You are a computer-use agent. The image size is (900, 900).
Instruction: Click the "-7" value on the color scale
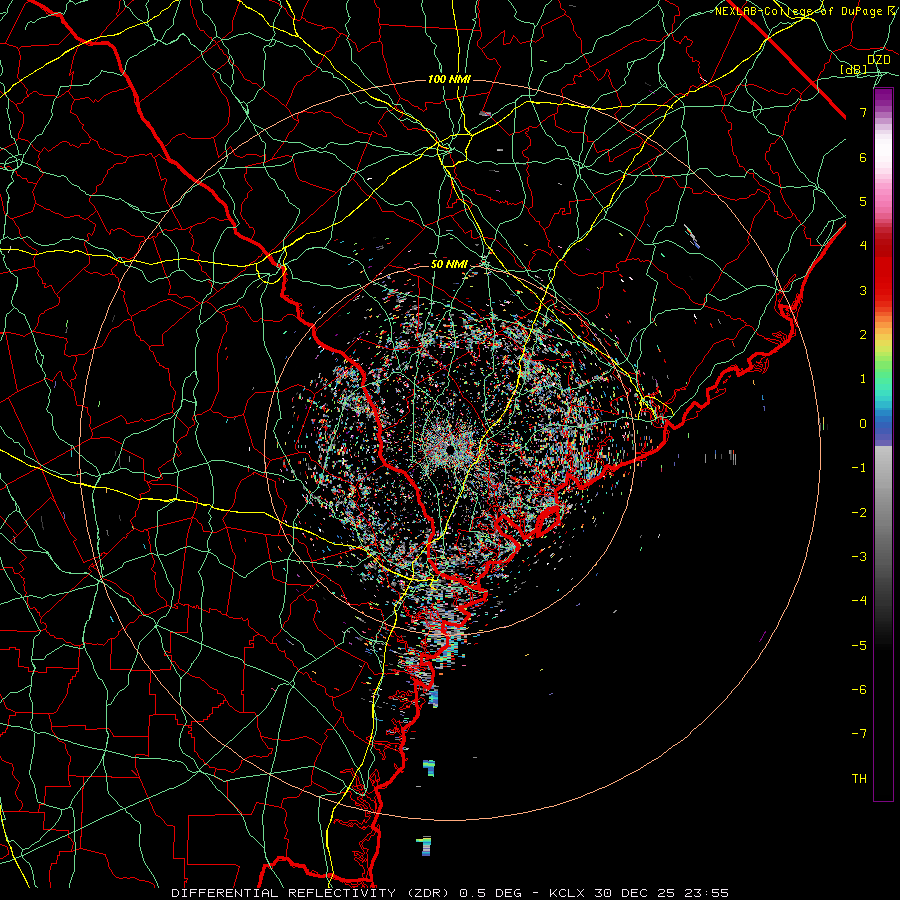click(x=859, y=734)
